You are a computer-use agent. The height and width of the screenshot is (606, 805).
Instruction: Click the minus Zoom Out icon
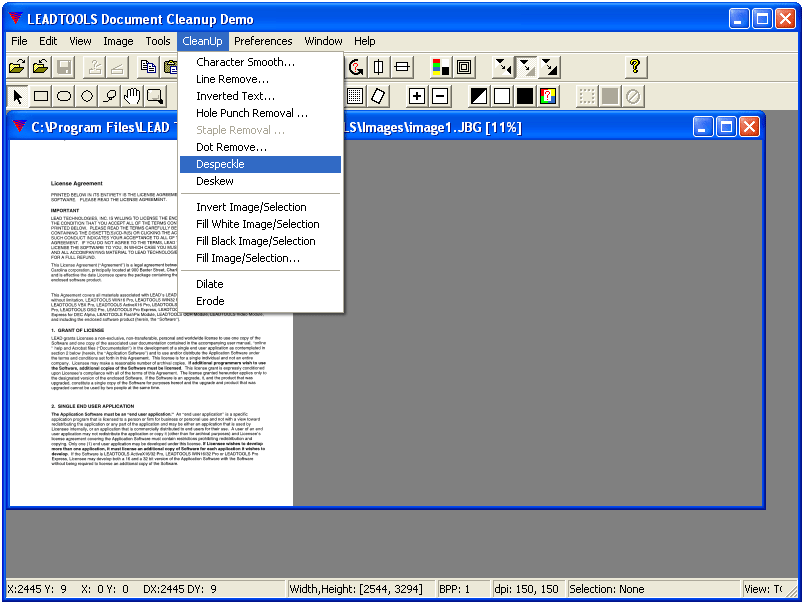440,96
